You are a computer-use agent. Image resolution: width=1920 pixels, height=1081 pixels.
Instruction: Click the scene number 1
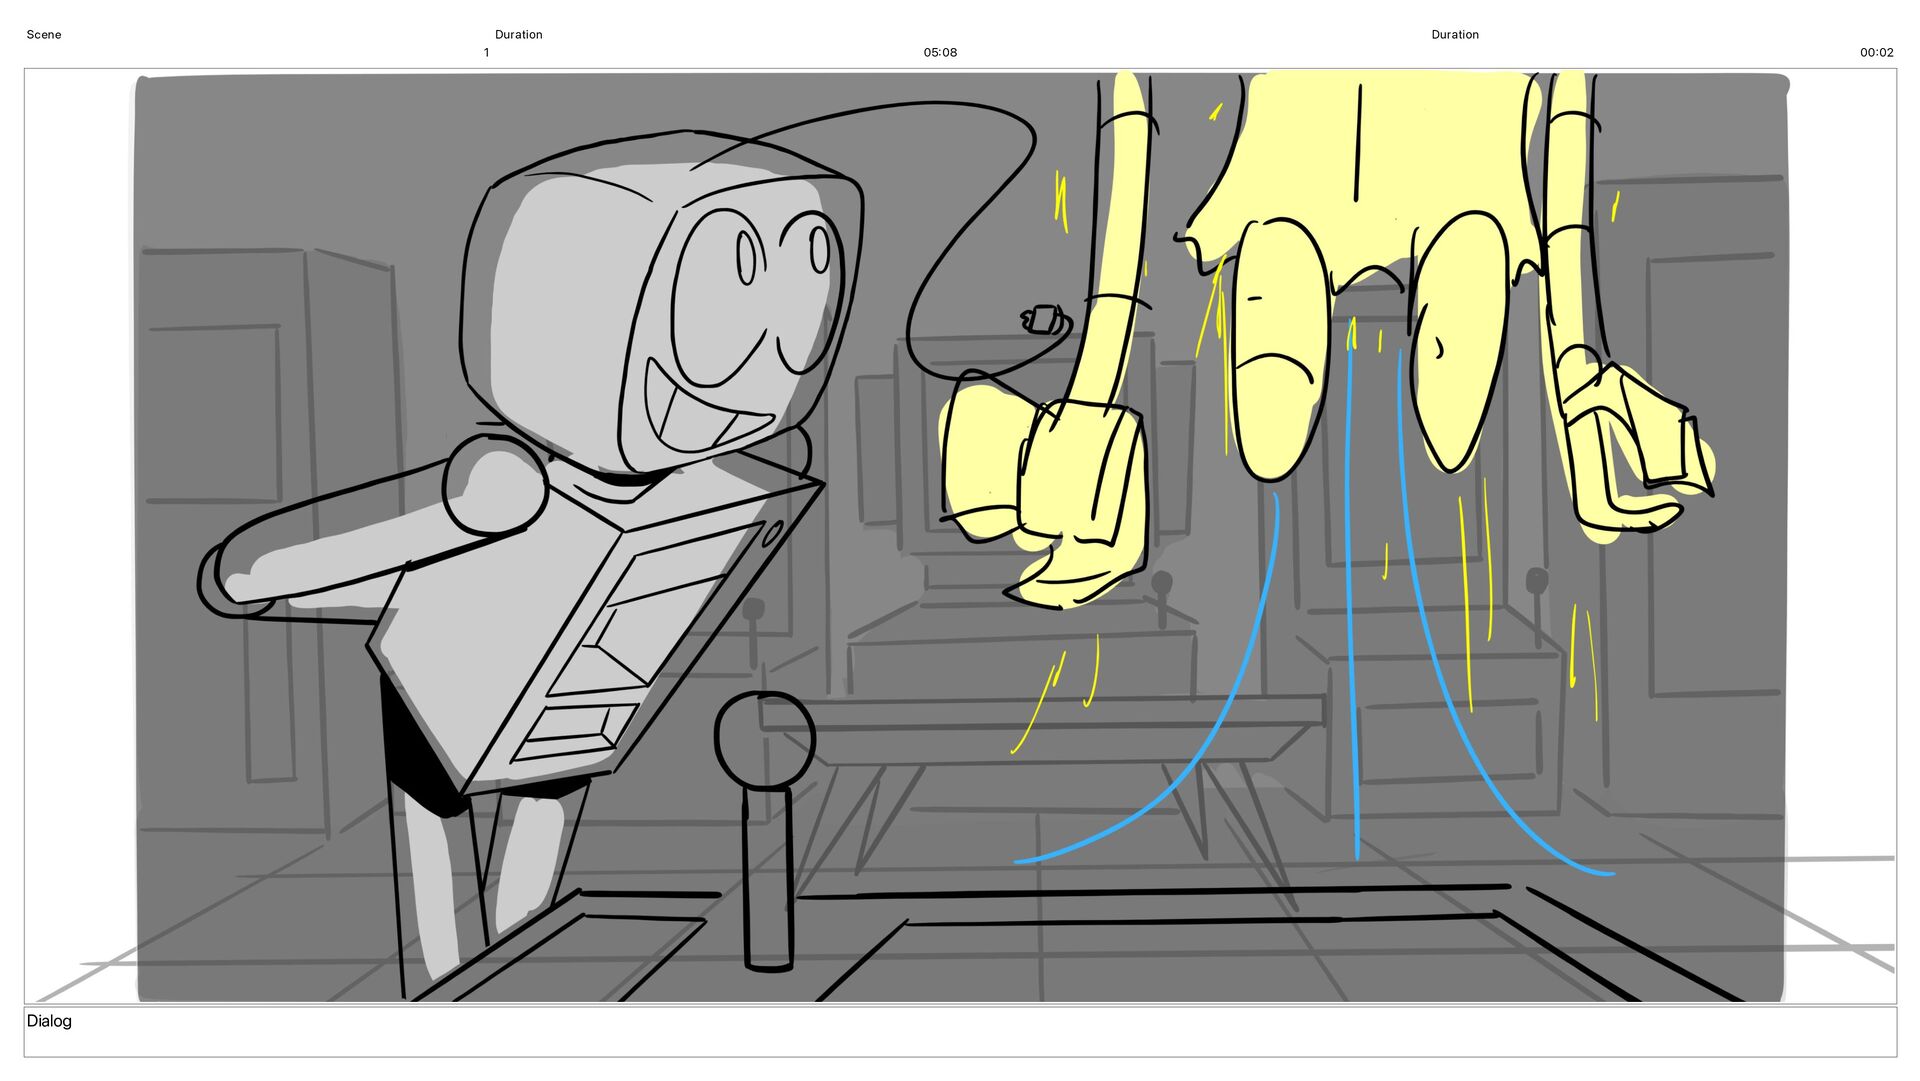pyautogui.click(x=486, y=52)
